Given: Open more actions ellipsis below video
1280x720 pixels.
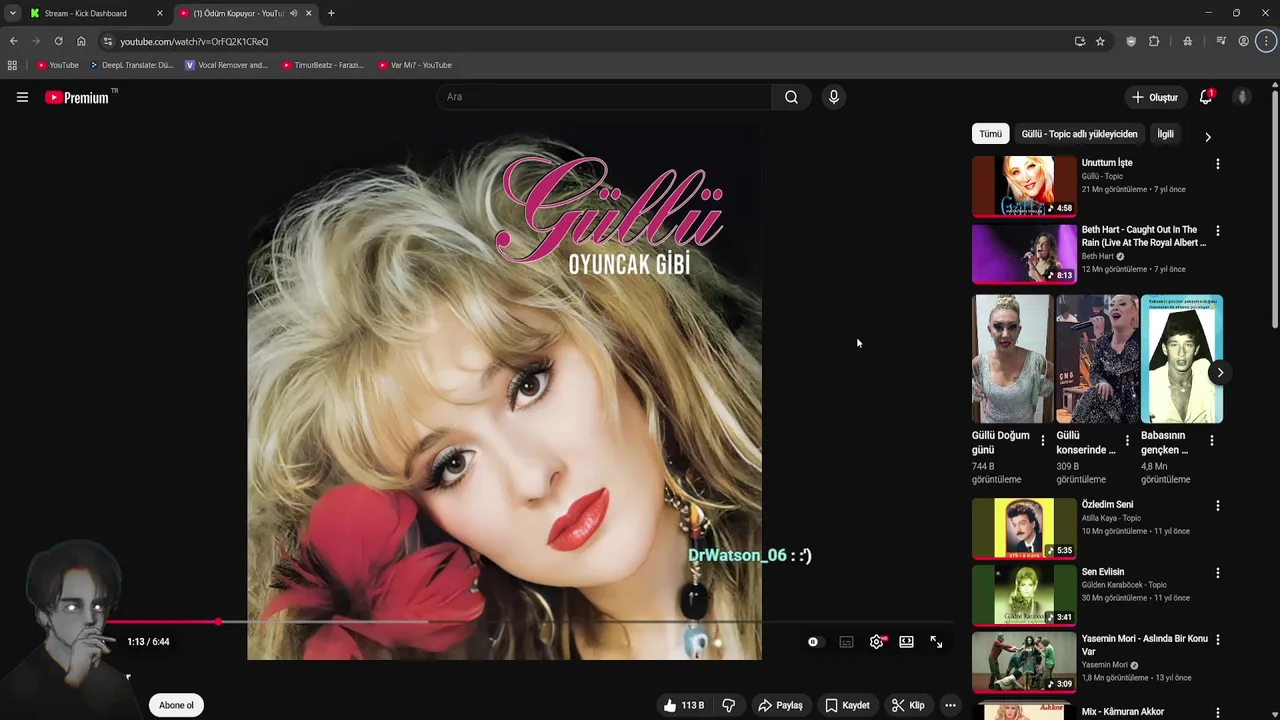Looking at the screenshot, I should coord(950,705).
